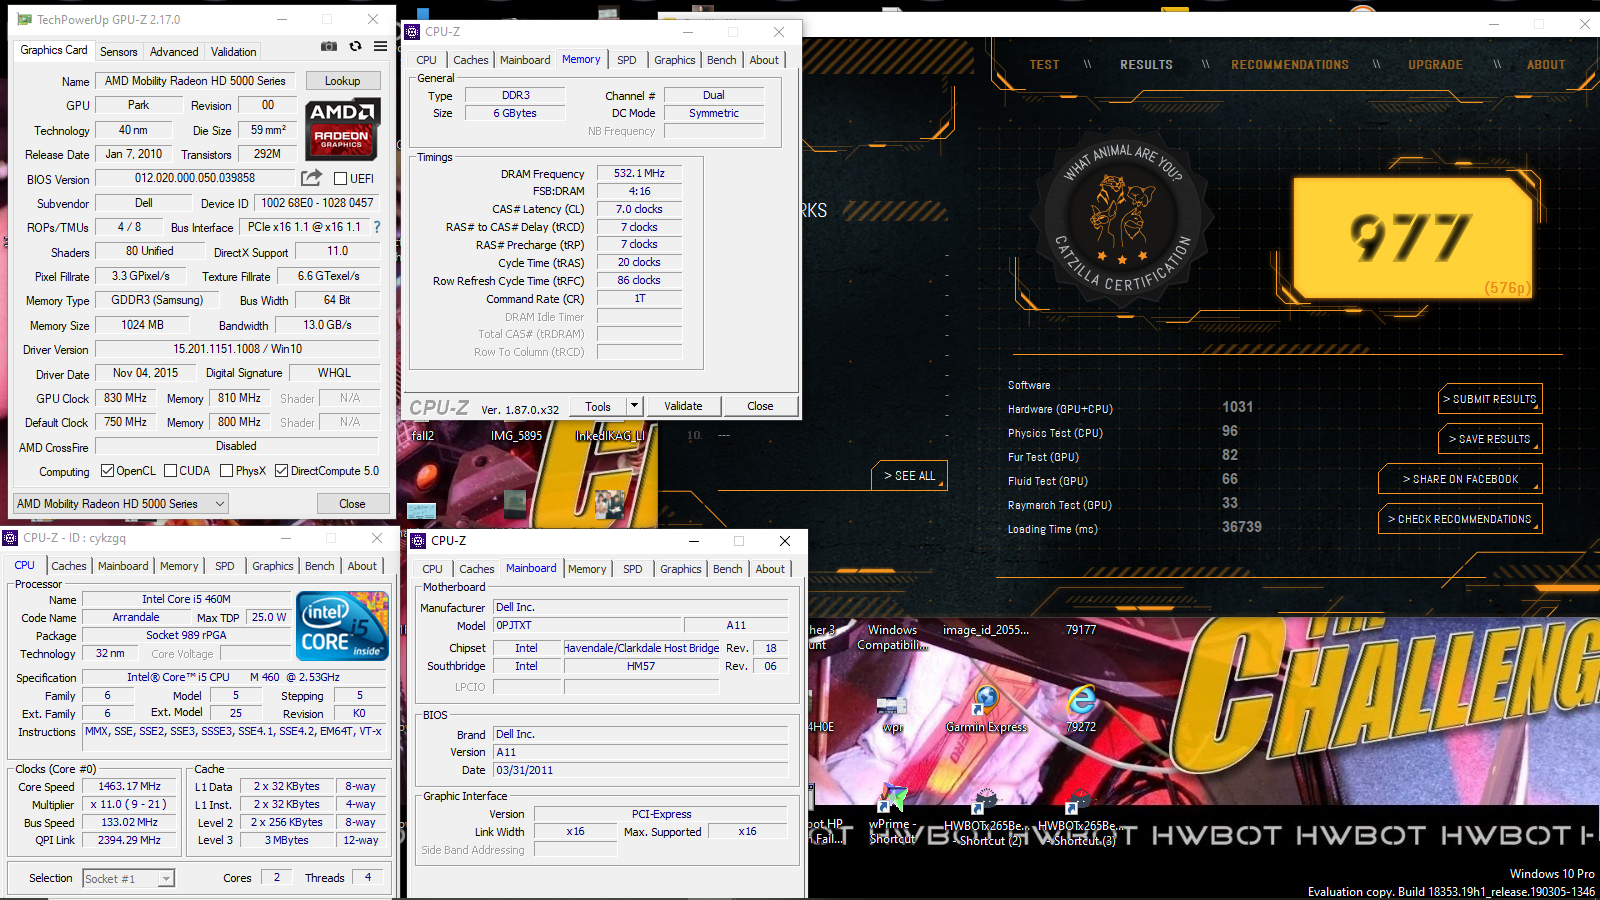Click the Loading Time value 36739
Viewport: 1600px width, 900px height.
point(1242,527)
